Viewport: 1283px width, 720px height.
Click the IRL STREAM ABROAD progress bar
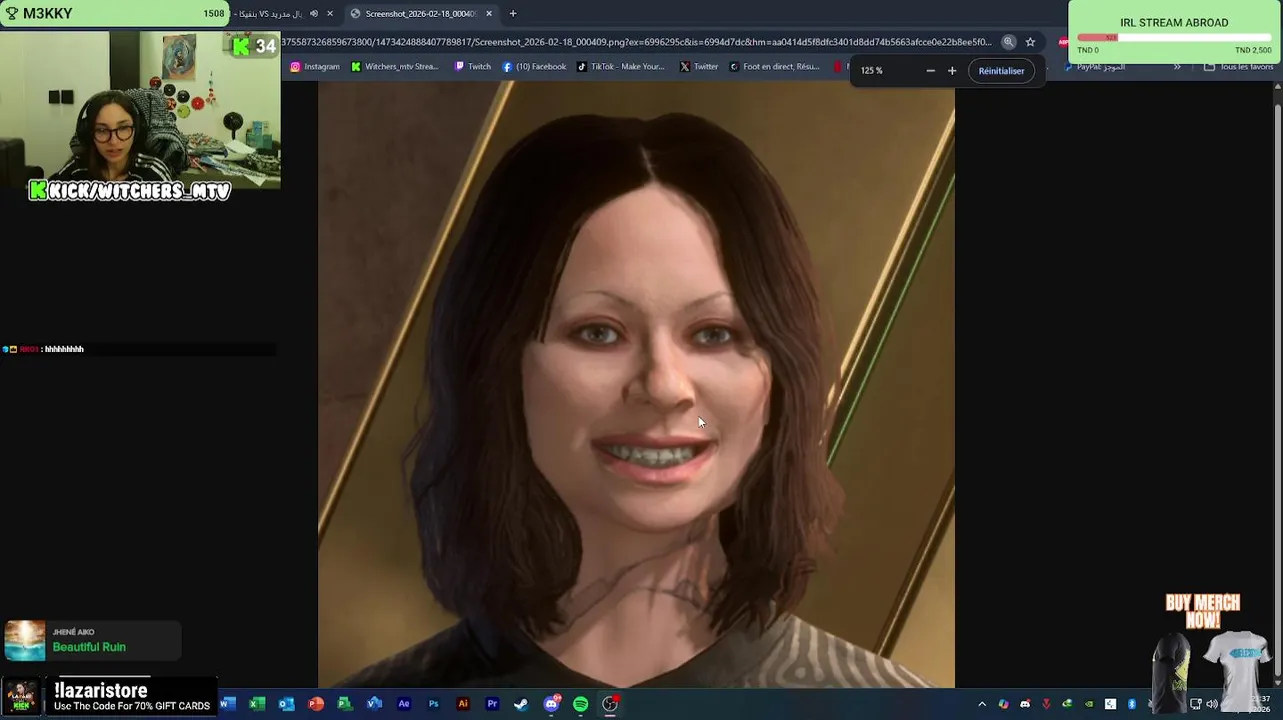1174,38
